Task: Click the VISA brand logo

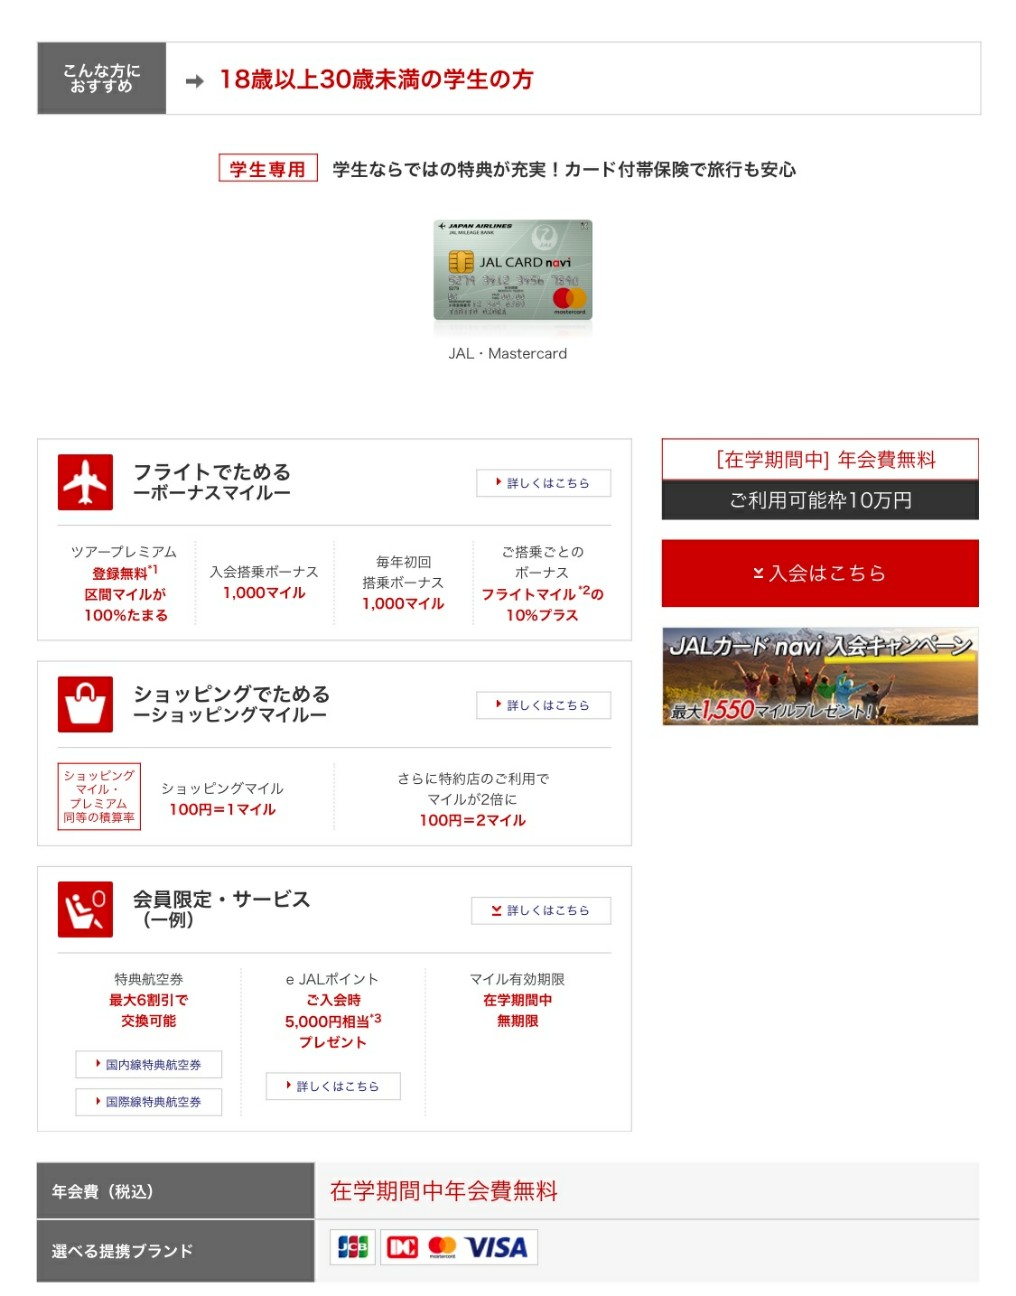Action: [497, 1247]
